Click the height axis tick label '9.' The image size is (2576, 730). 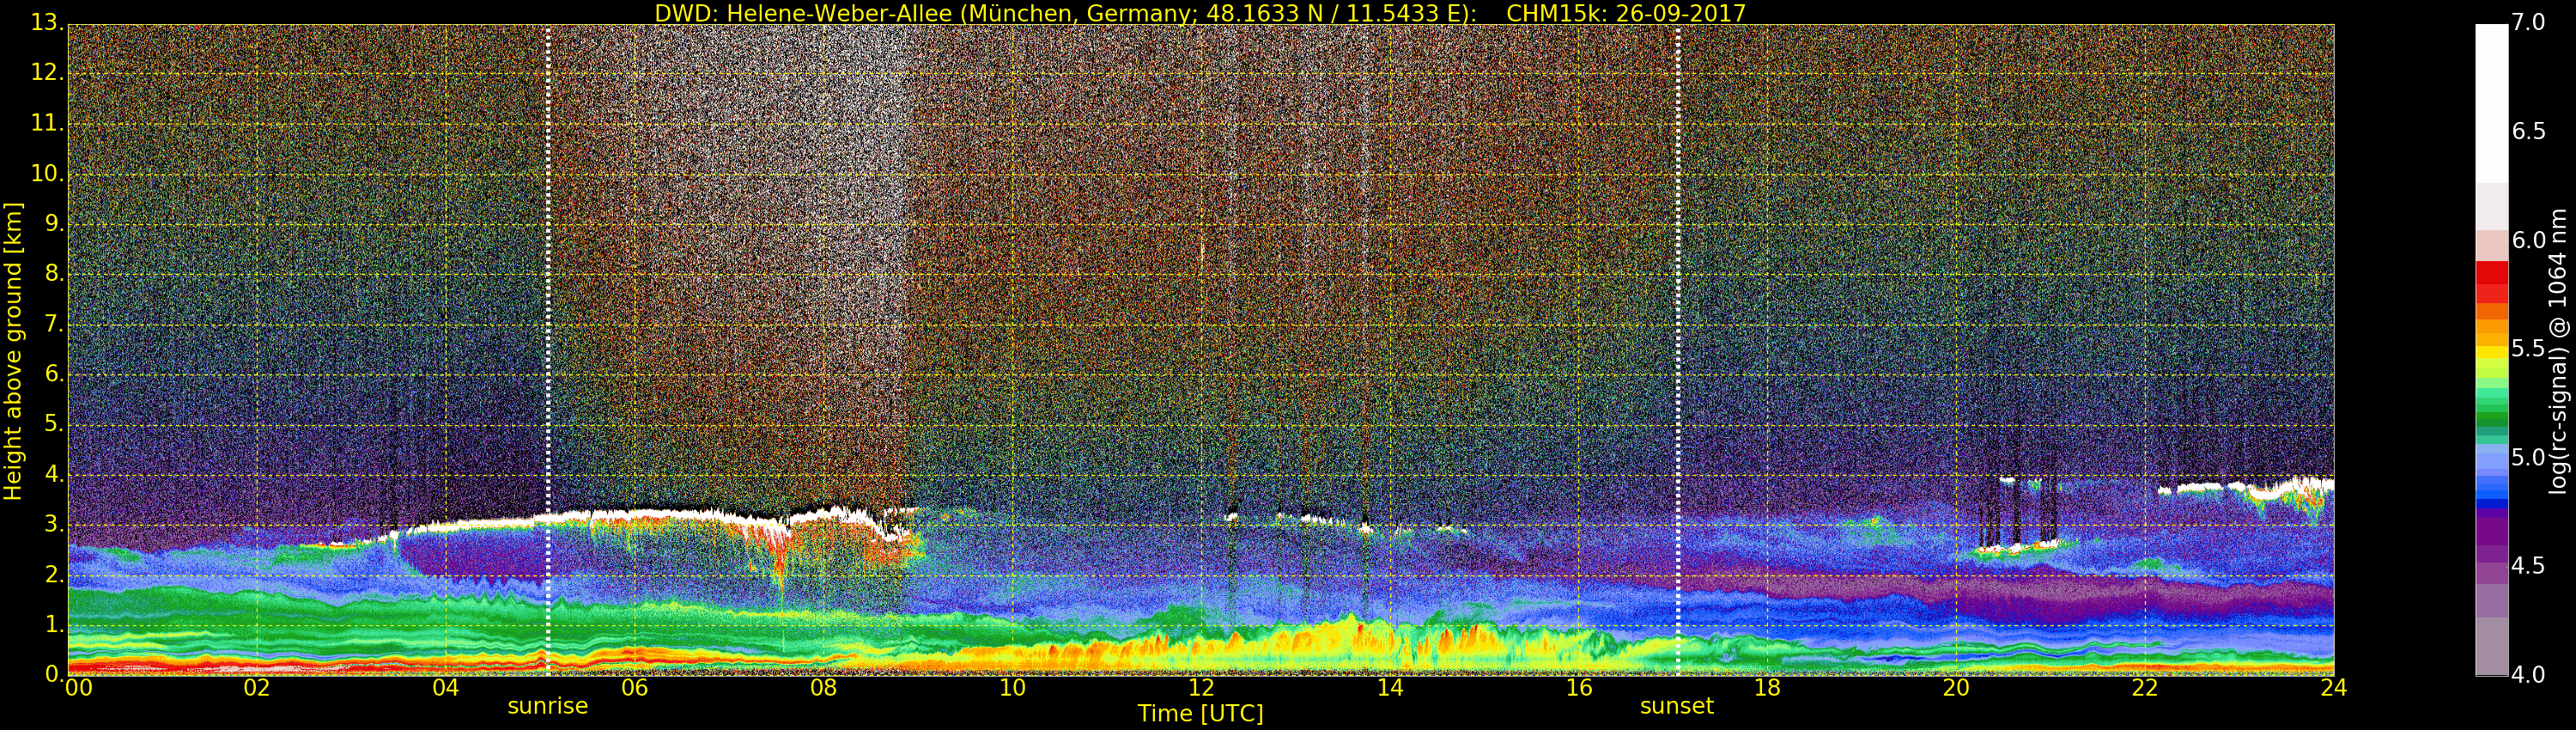click(x=54, y=223)
